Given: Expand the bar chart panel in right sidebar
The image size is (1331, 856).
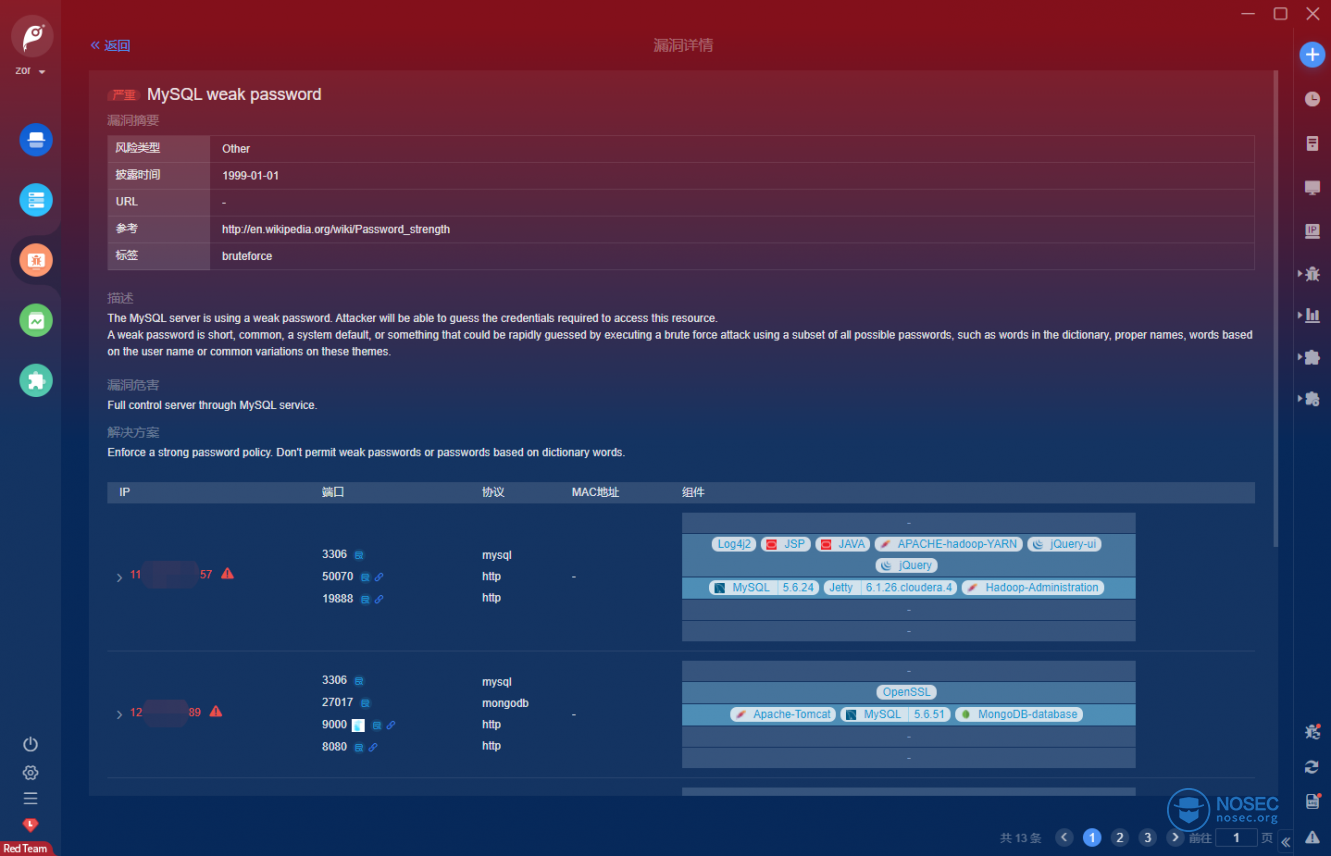Looking at the screenshot, I should (1310, 315).
